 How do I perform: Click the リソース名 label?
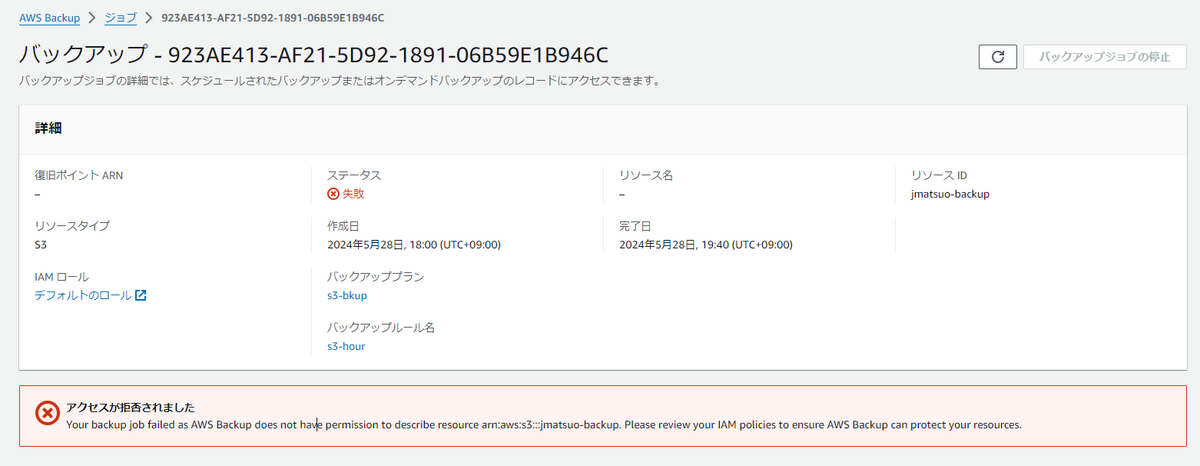646,175
